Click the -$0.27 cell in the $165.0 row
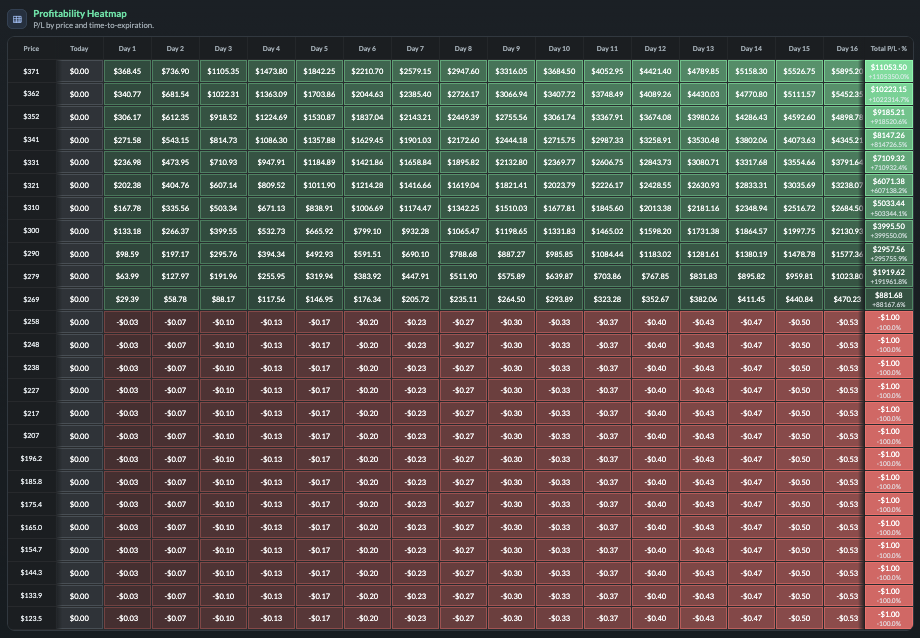Image resolution: width=920 pixels, height=638 pixels. coord(463,527)
